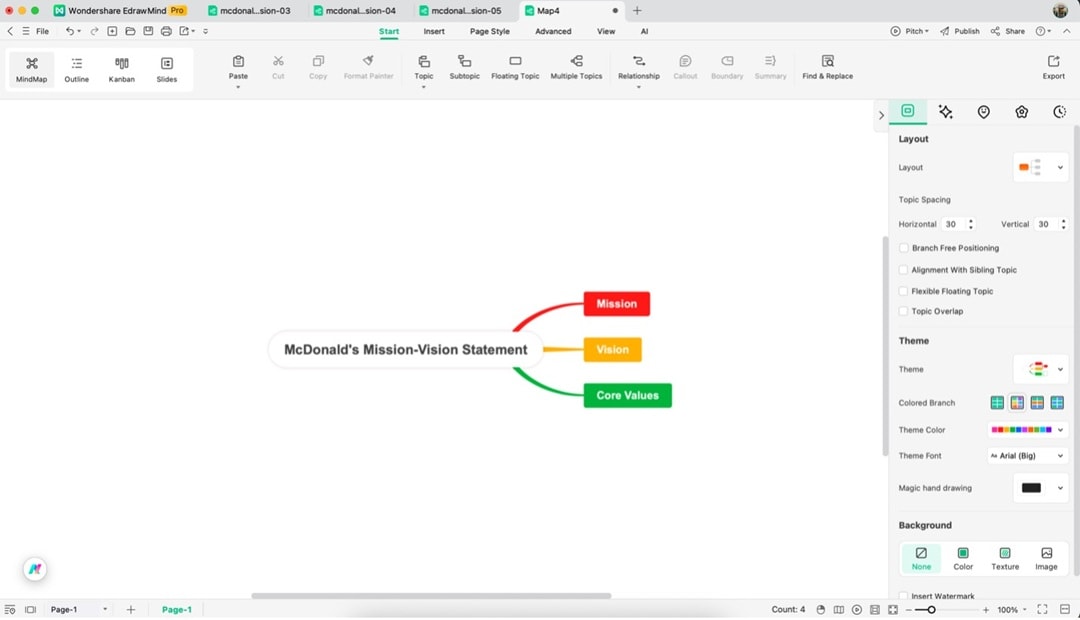The width and height of the screenshot is (1080, 620).
Task: Choose the first Colored Branch swatch
Action: pyautogui.click(x=997, y=402)
